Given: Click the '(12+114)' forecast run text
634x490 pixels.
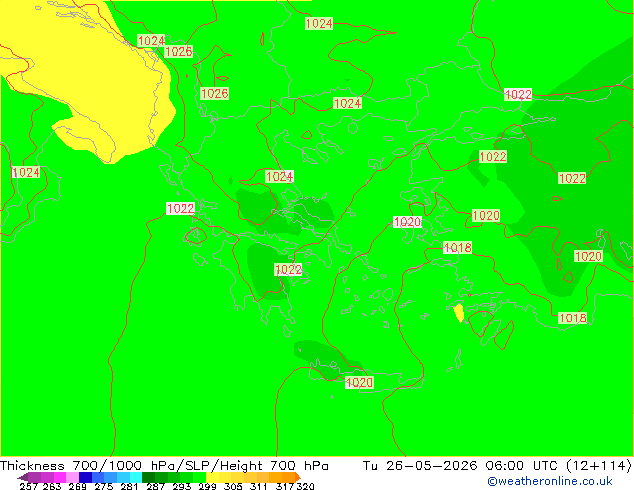Looking at the screenshot, I should coord(599,466).
